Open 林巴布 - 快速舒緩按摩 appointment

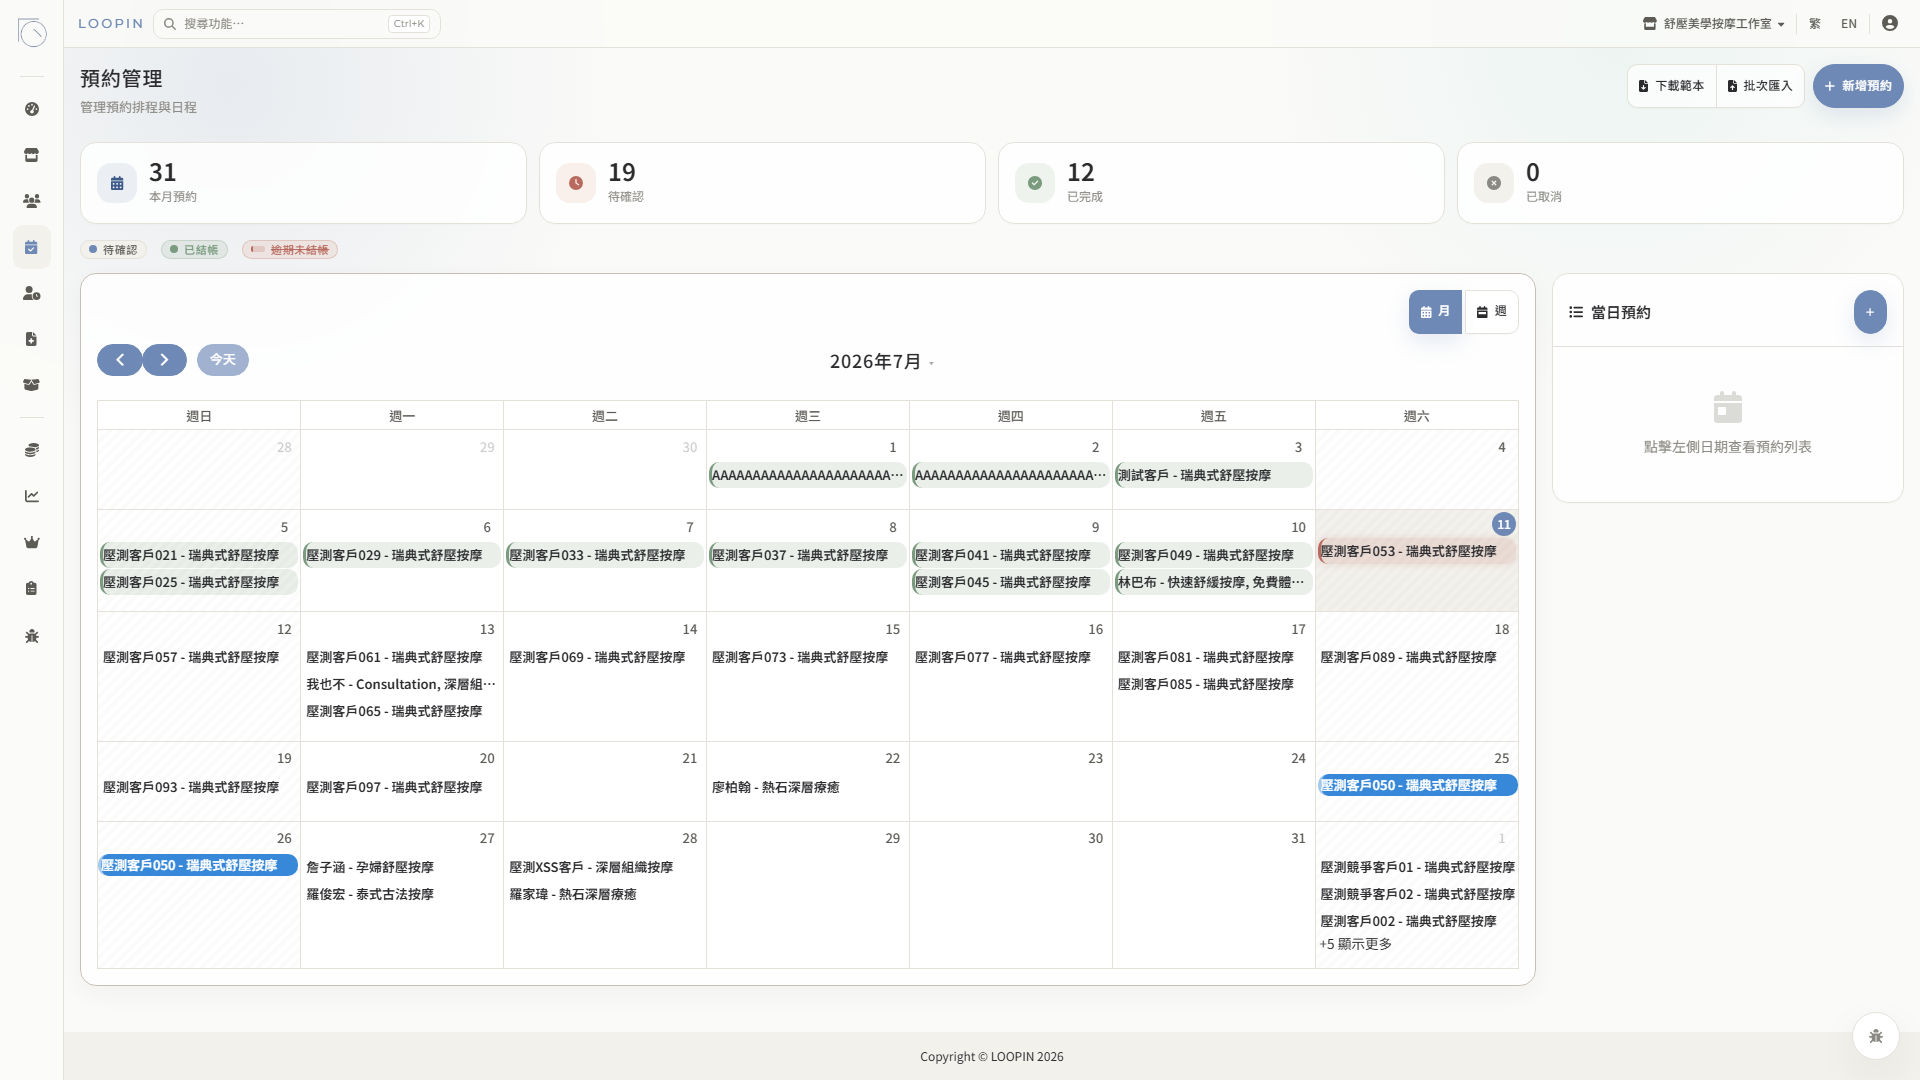(1213, 582)
